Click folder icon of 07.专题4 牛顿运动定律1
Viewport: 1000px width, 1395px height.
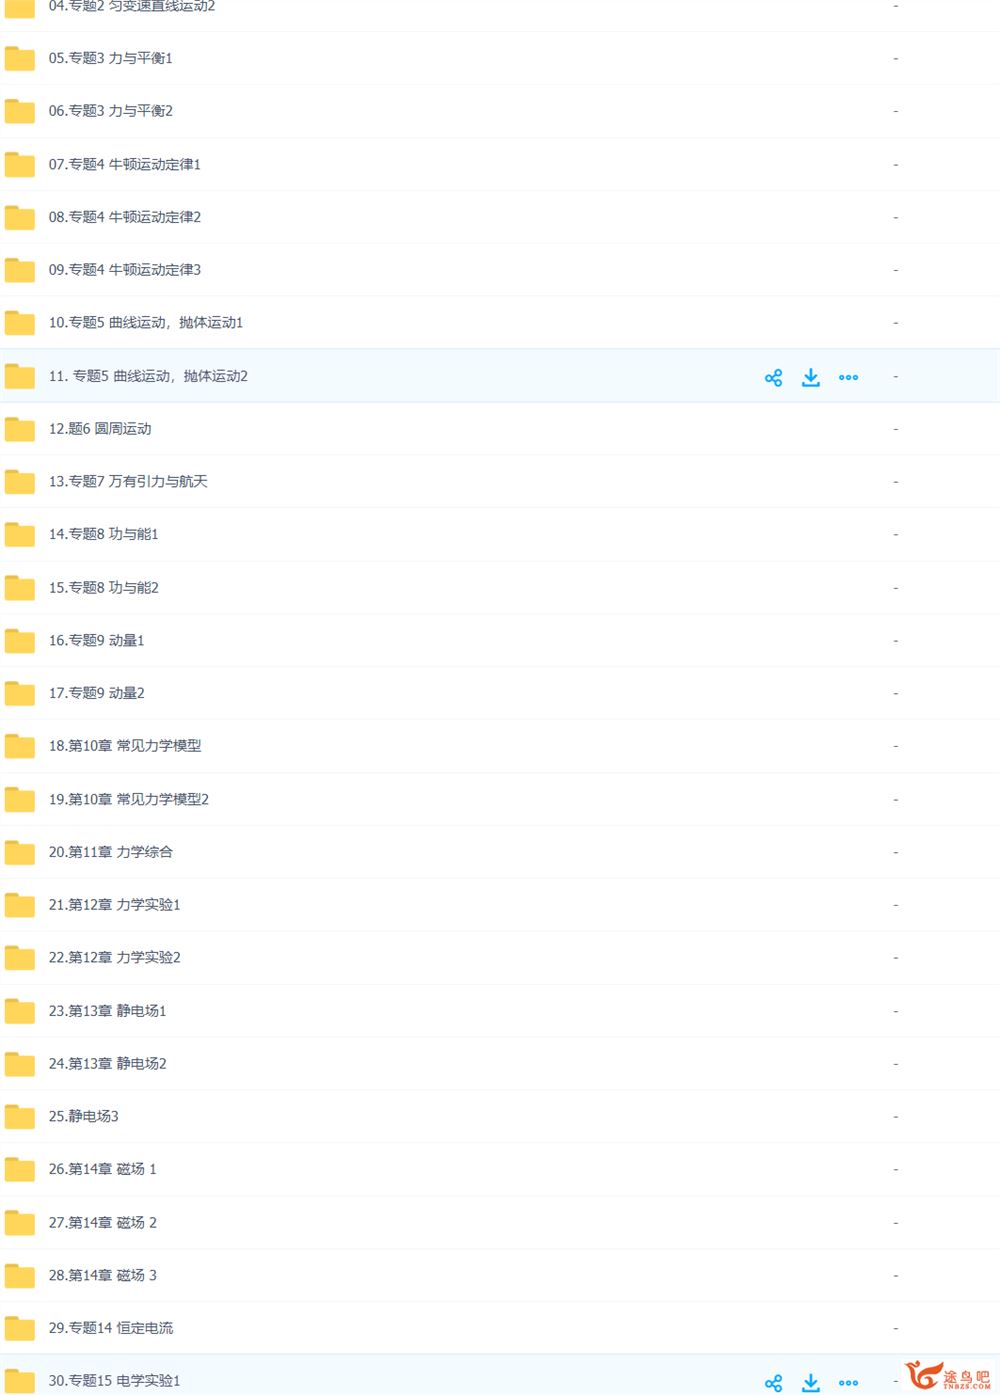[x=20, y=164]
